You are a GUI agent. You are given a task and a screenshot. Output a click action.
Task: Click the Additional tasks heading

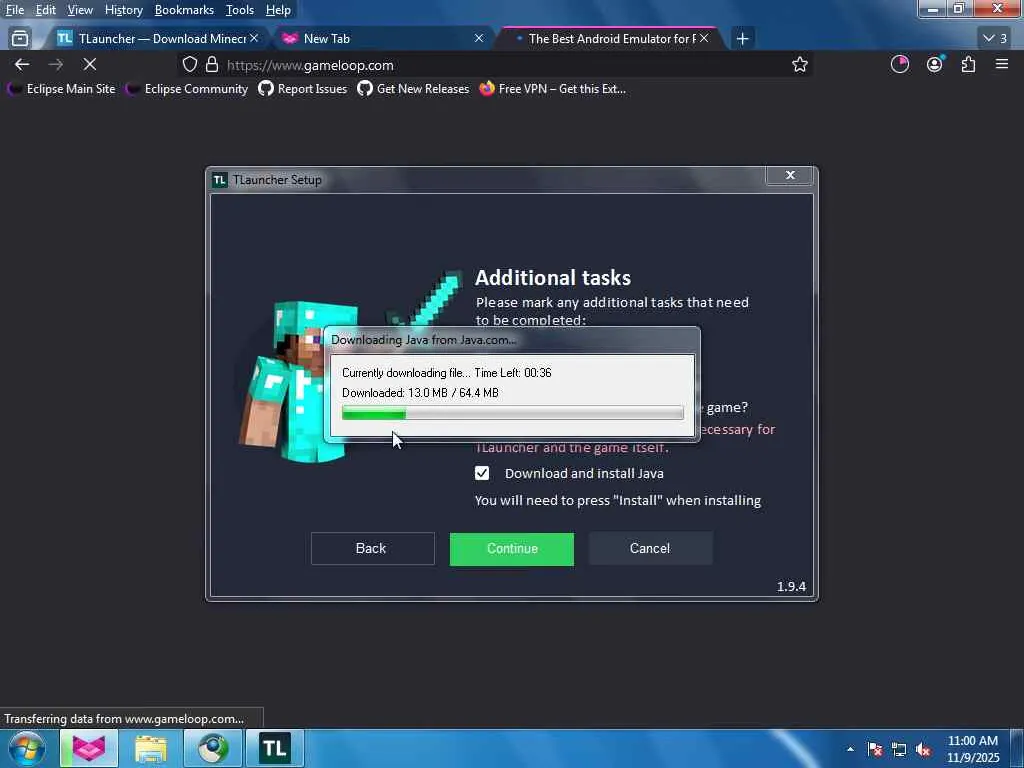[x=552, y=278]
